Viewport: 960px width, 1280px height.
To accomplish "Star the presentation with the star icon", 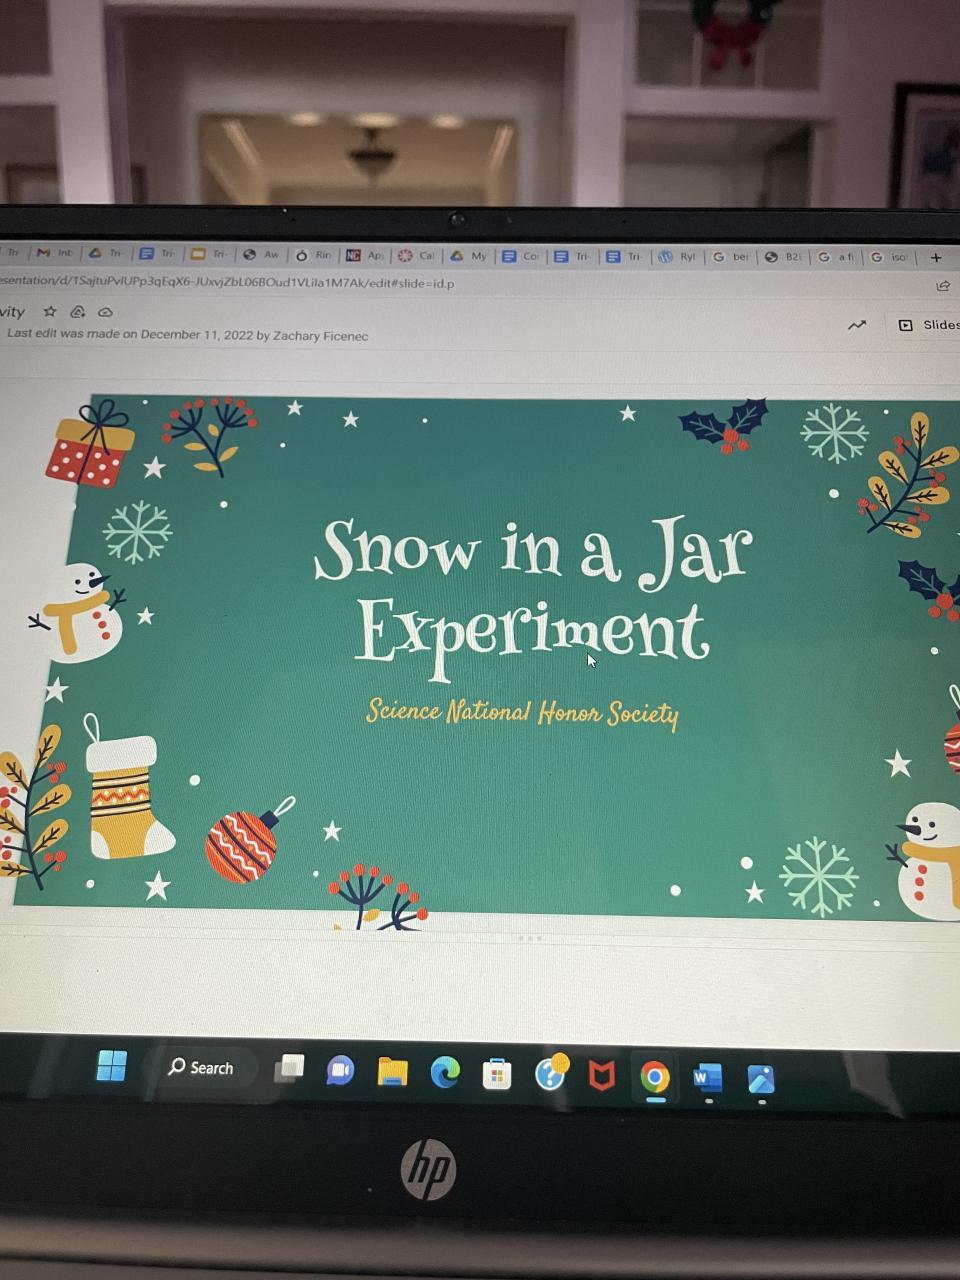I will (x=50, y=312).
